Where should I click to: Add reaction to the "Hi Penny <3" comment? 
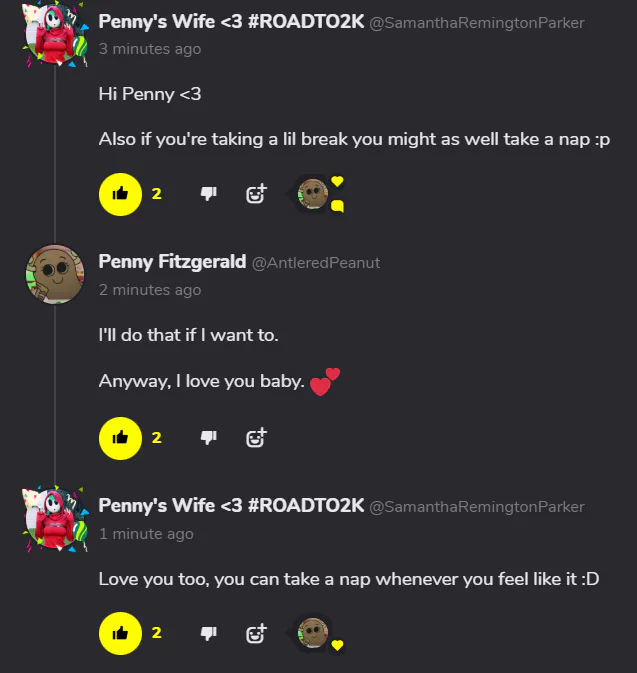pos(256,194)
